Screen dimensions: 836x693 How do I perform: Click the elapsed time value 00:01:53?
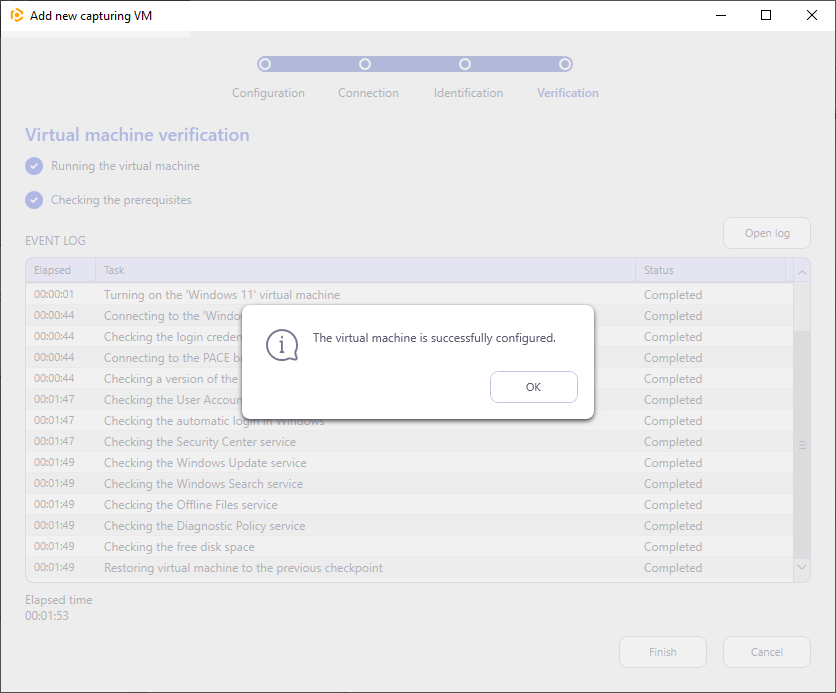[x=47, y=616]
